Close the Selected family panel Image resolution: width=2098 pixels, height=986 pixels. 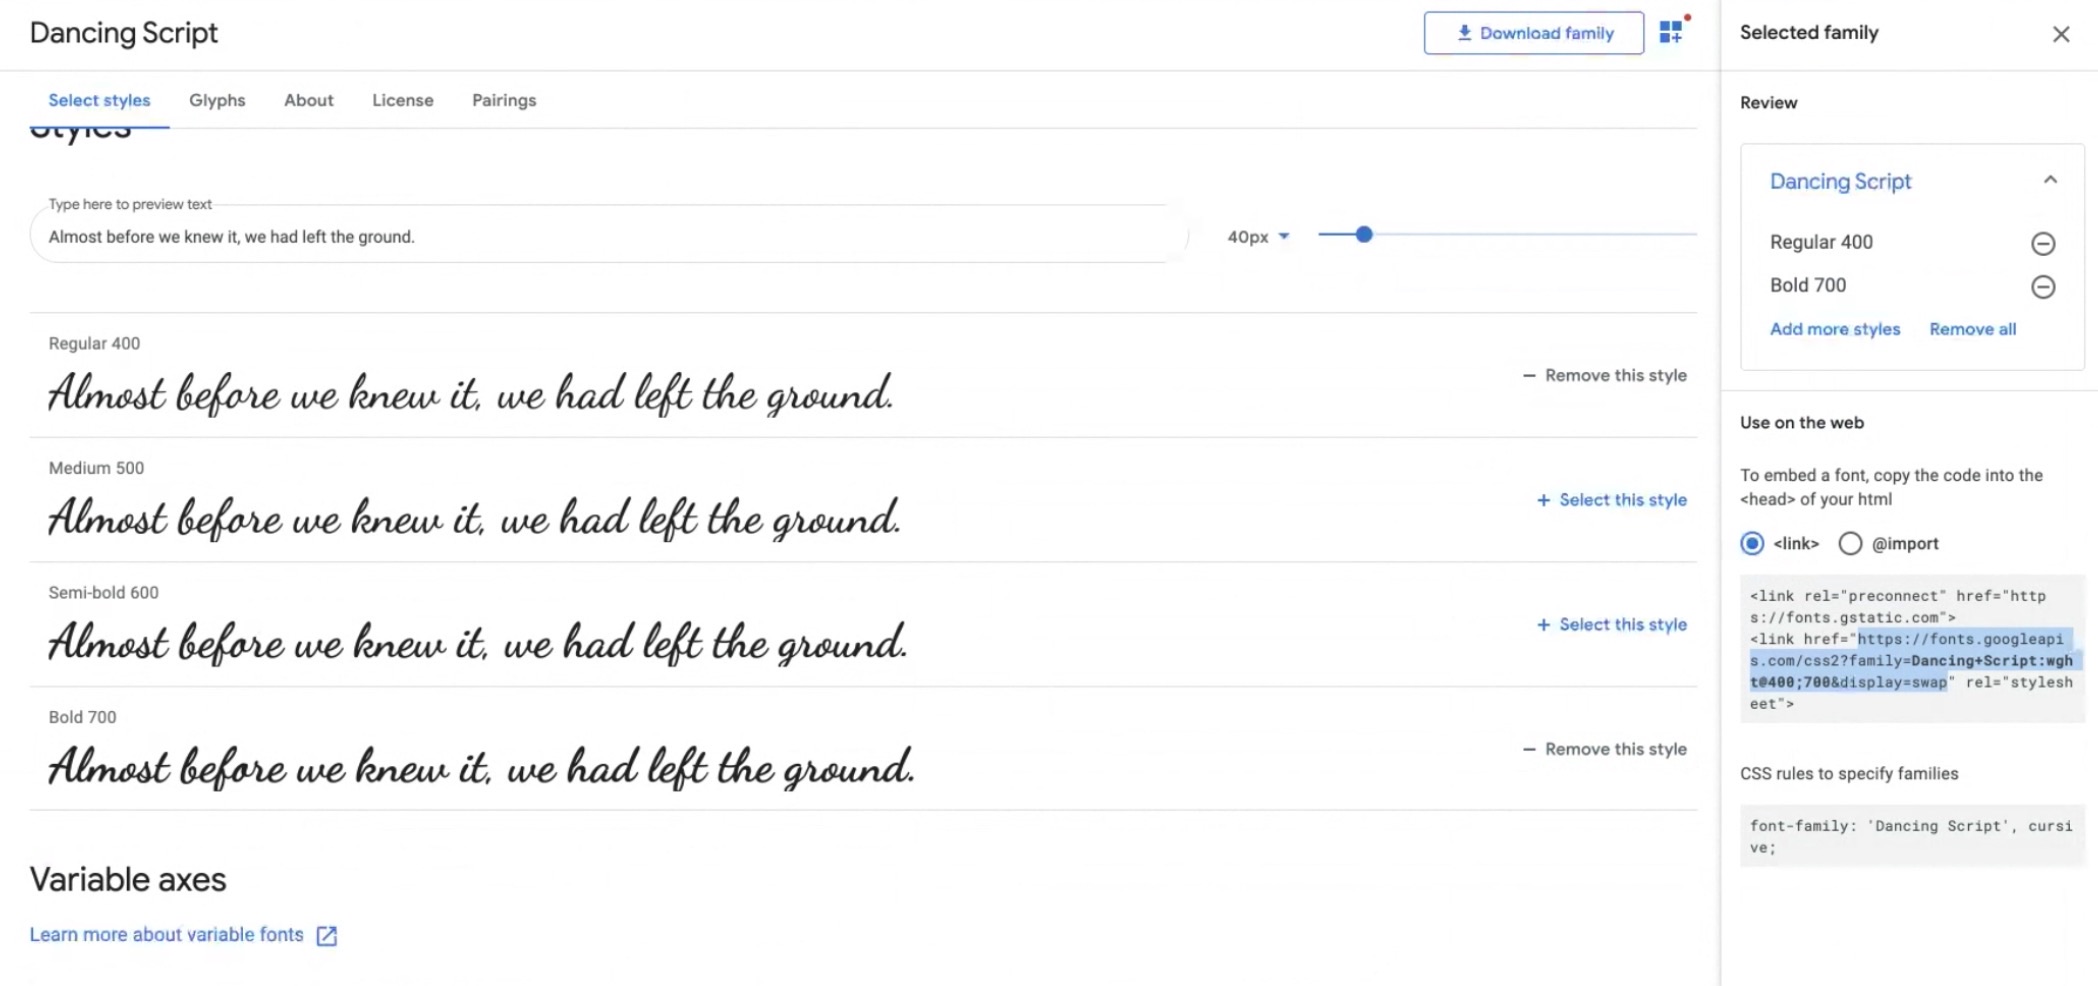tap(2061, 34)
